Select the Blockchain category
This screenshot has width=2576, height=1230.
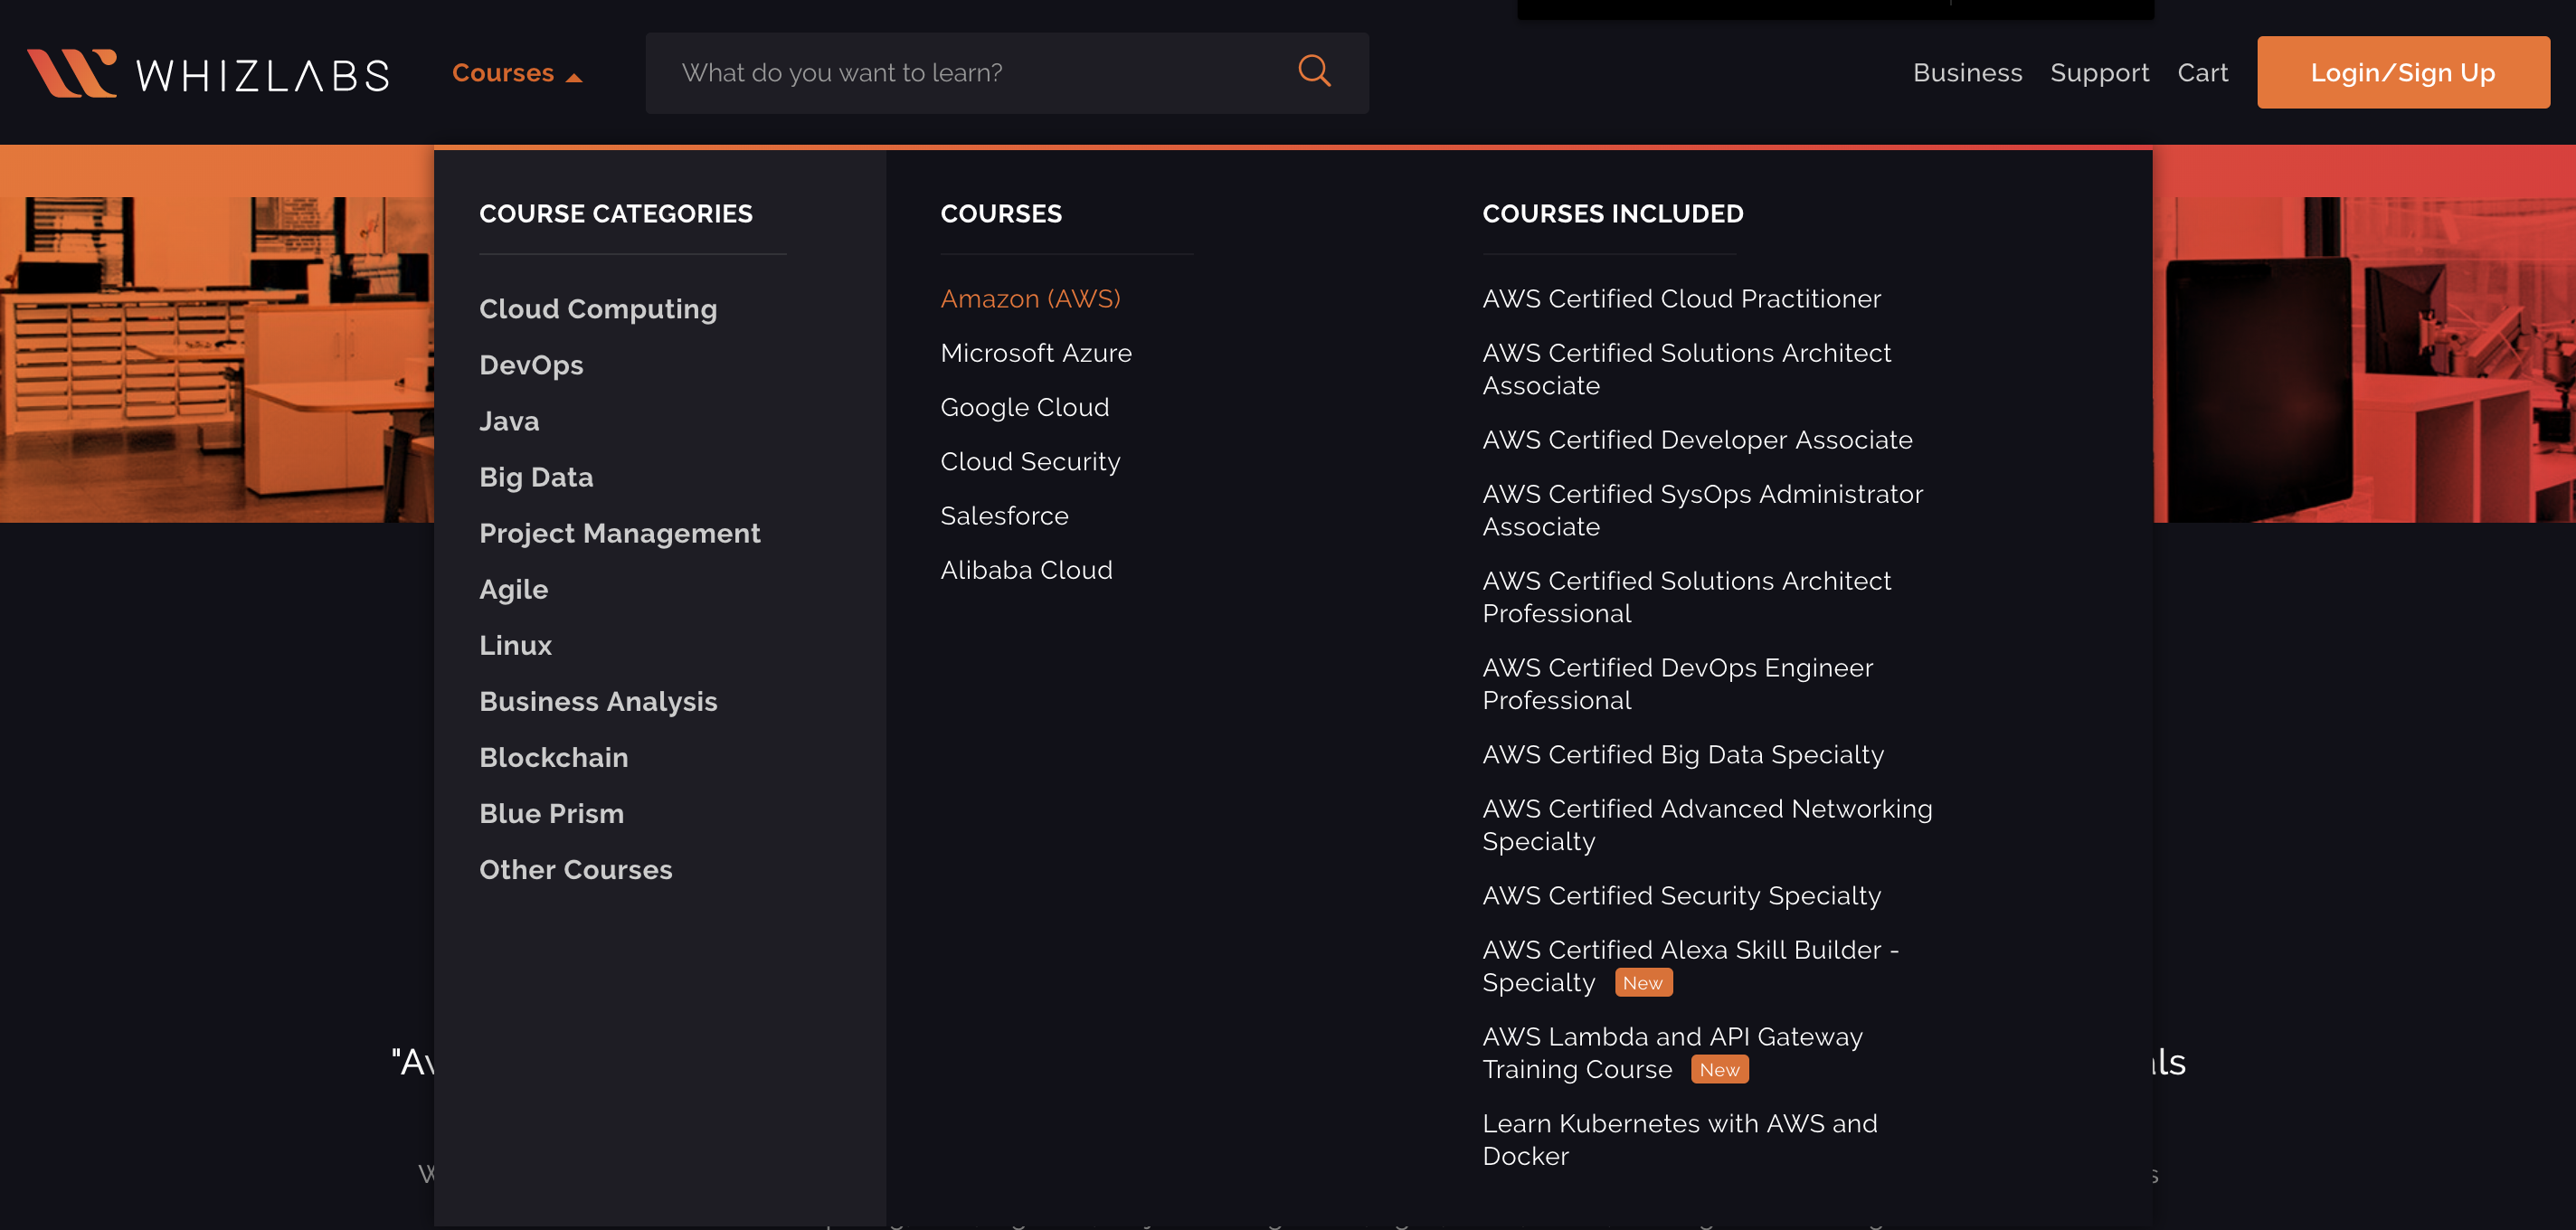[x=553, y=757]
